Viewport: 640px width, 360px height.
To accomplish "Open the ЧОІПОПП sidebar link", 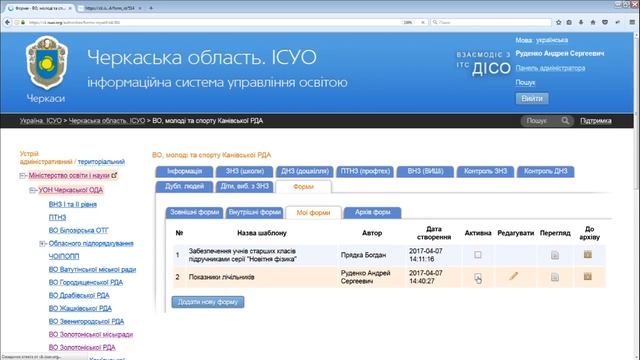I will tap(64, 257).
